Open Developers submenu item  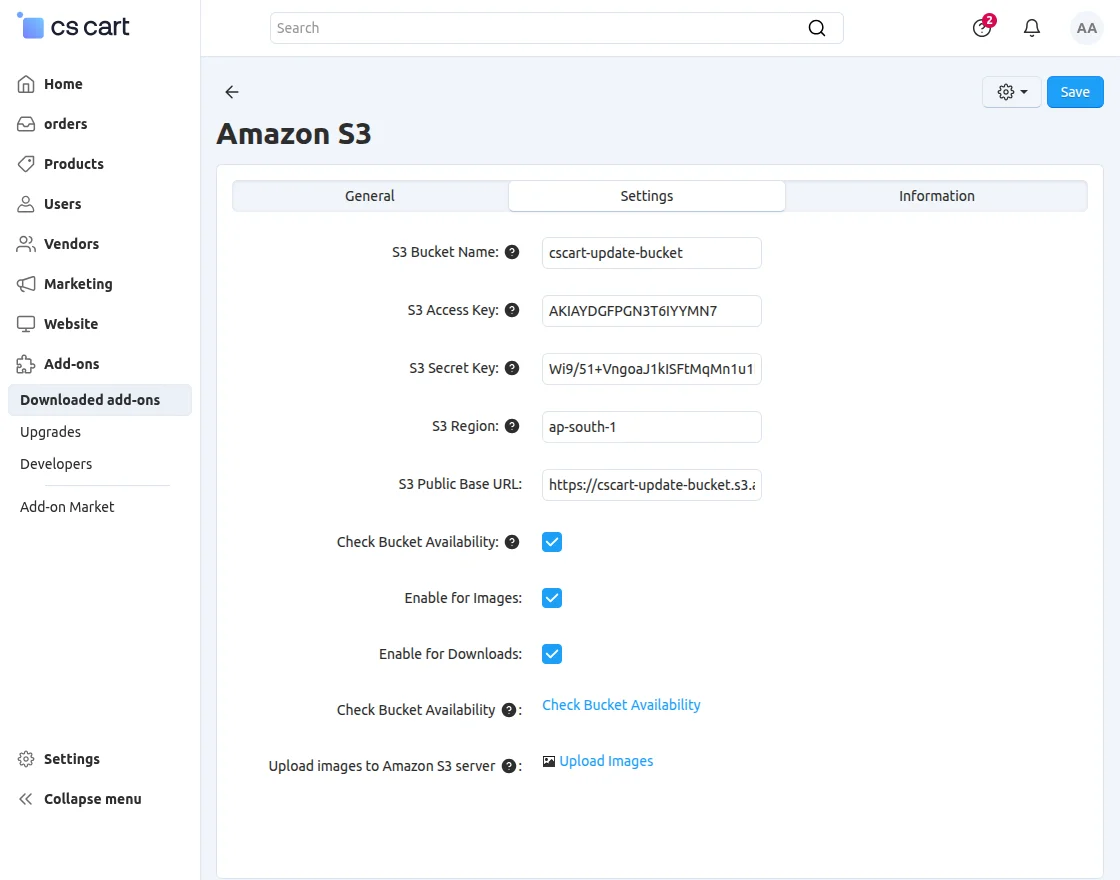(56, 464)
